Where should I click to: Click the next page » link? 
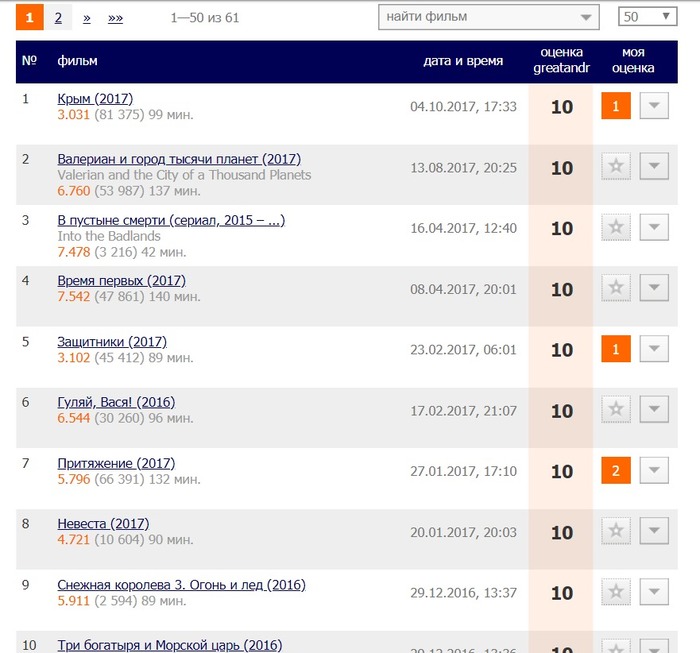click(87, 18)
